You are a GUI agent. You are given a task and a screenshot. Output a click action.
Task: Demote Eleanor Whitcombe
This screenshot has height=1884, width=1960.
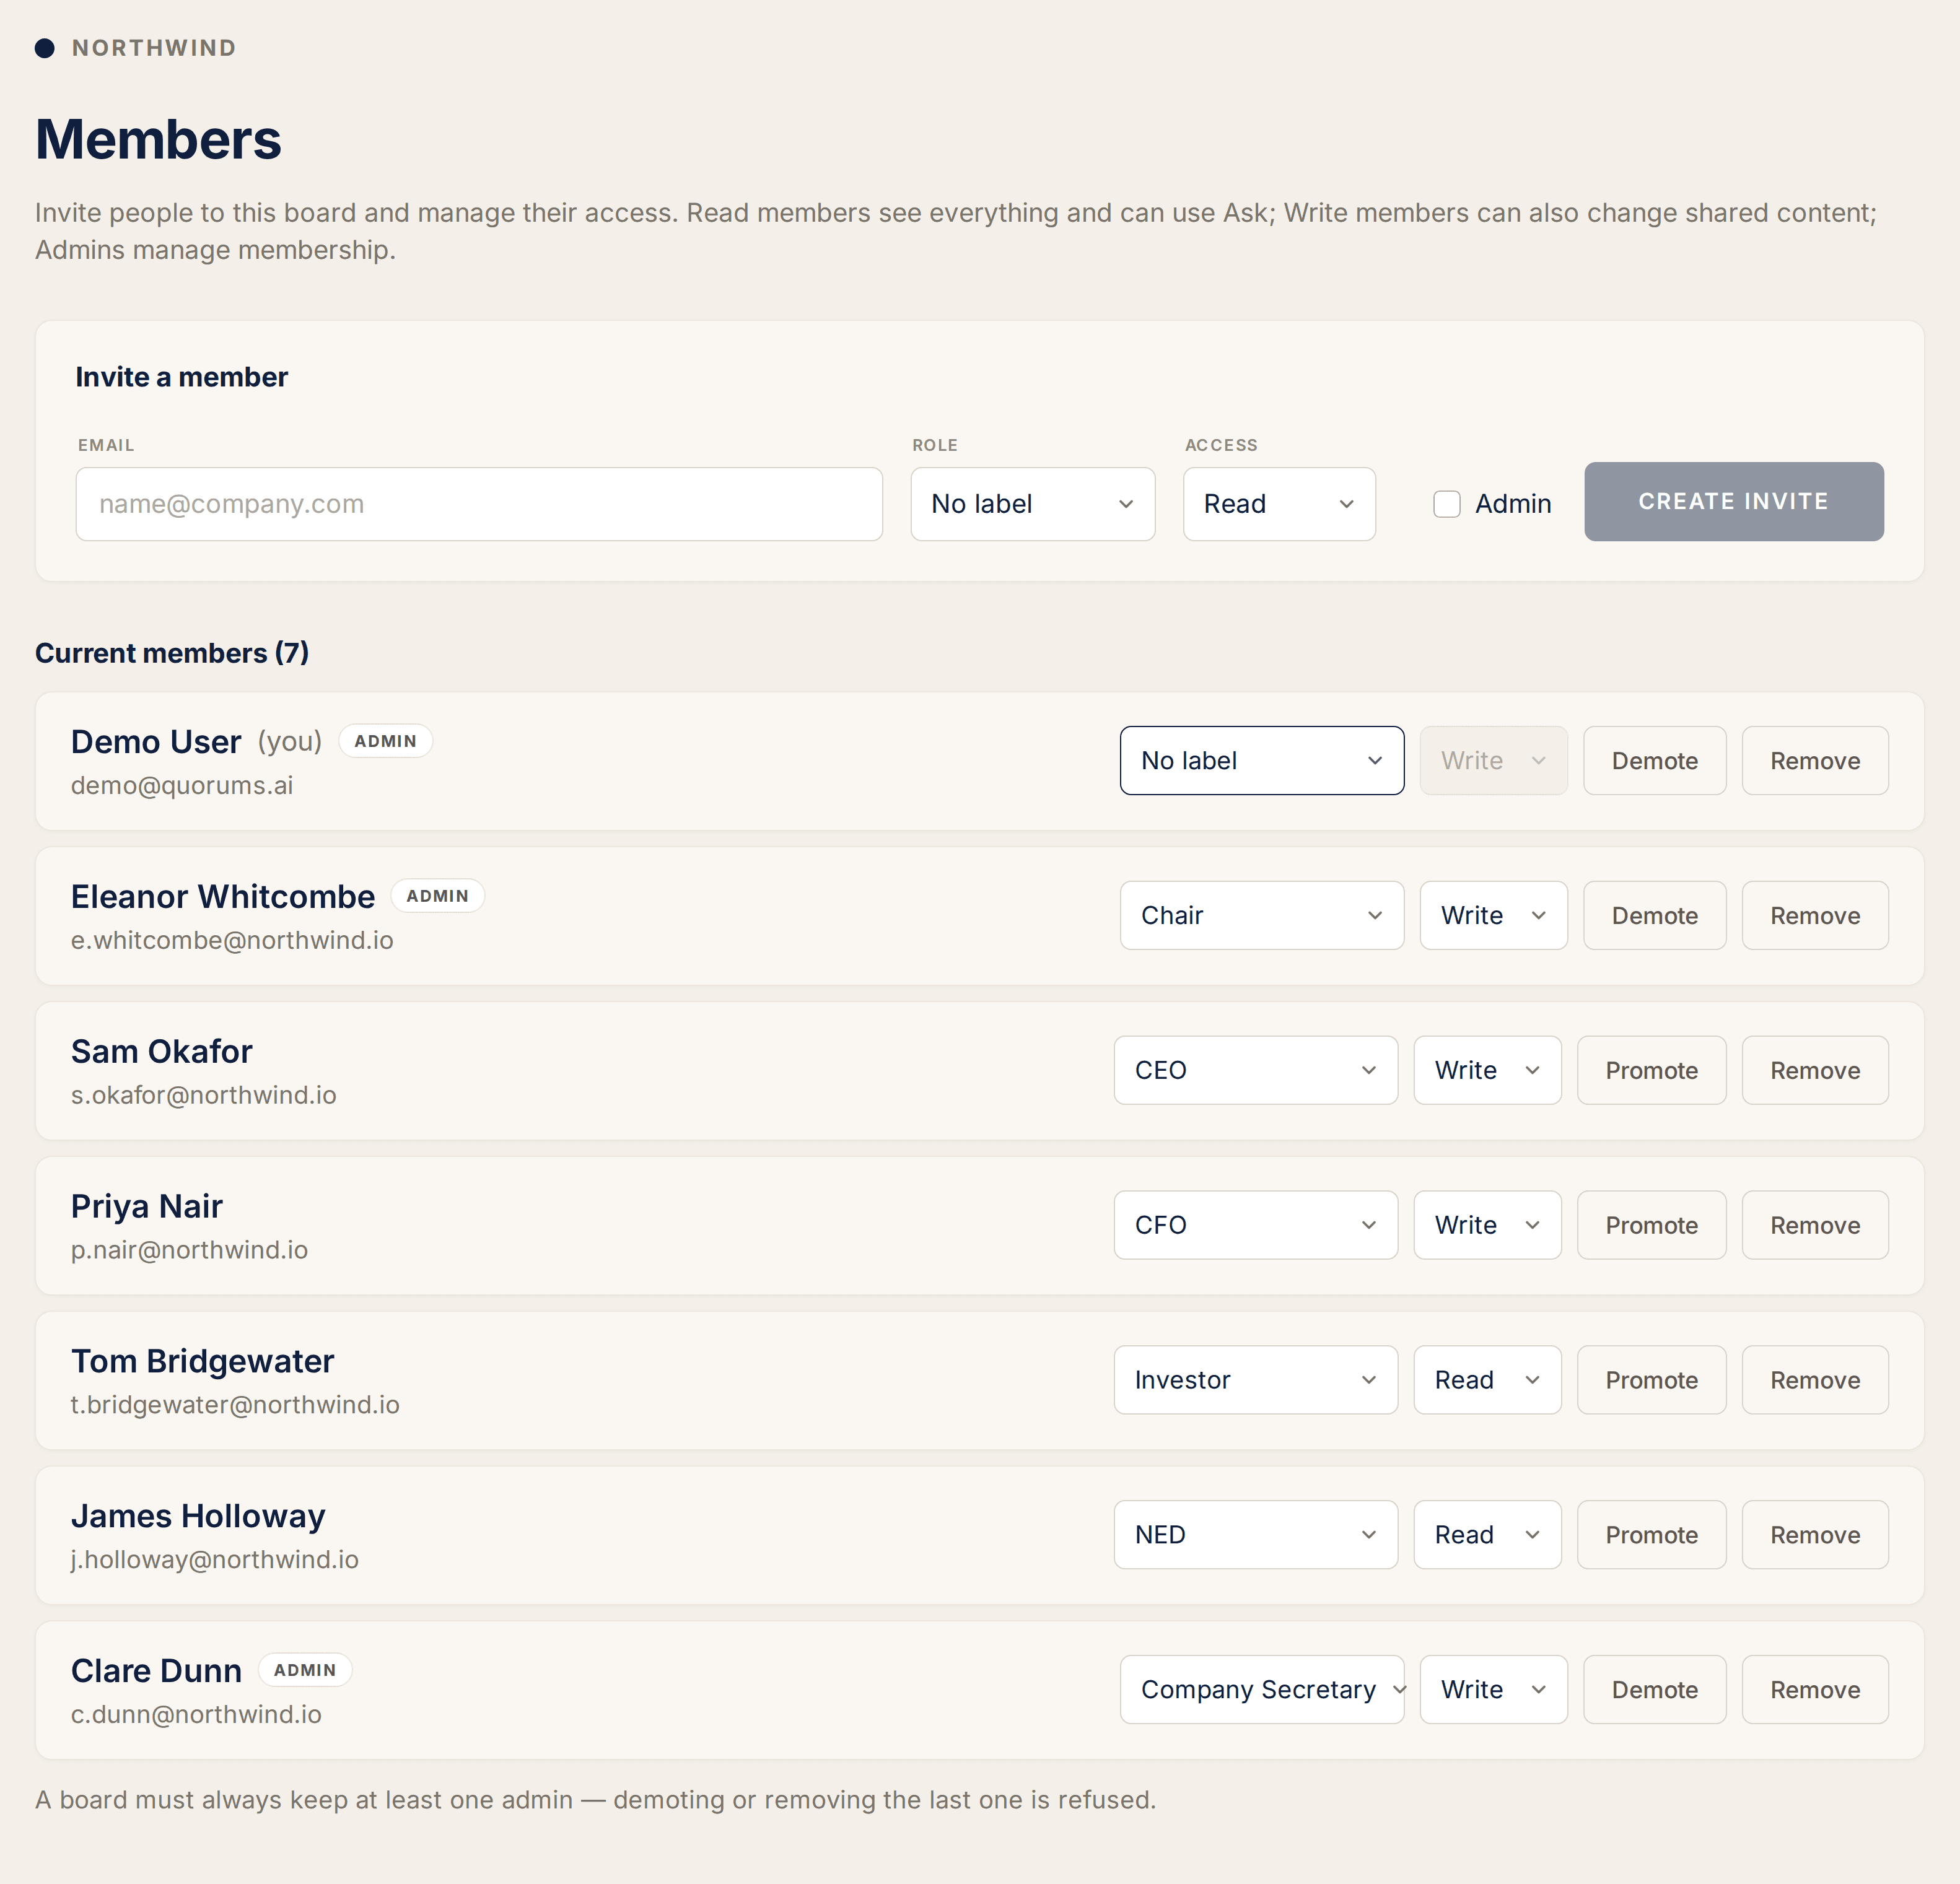click(1655, 915)
